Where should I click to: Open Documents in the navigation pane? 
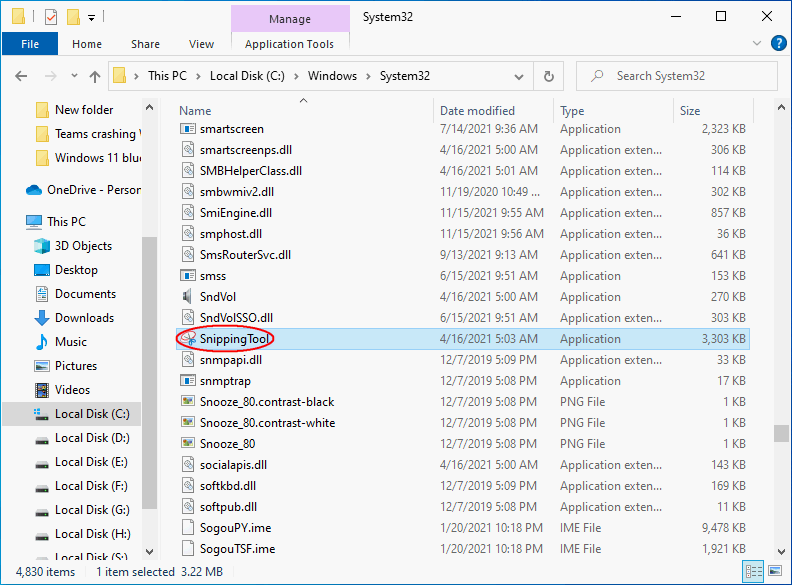coord(85,294)
